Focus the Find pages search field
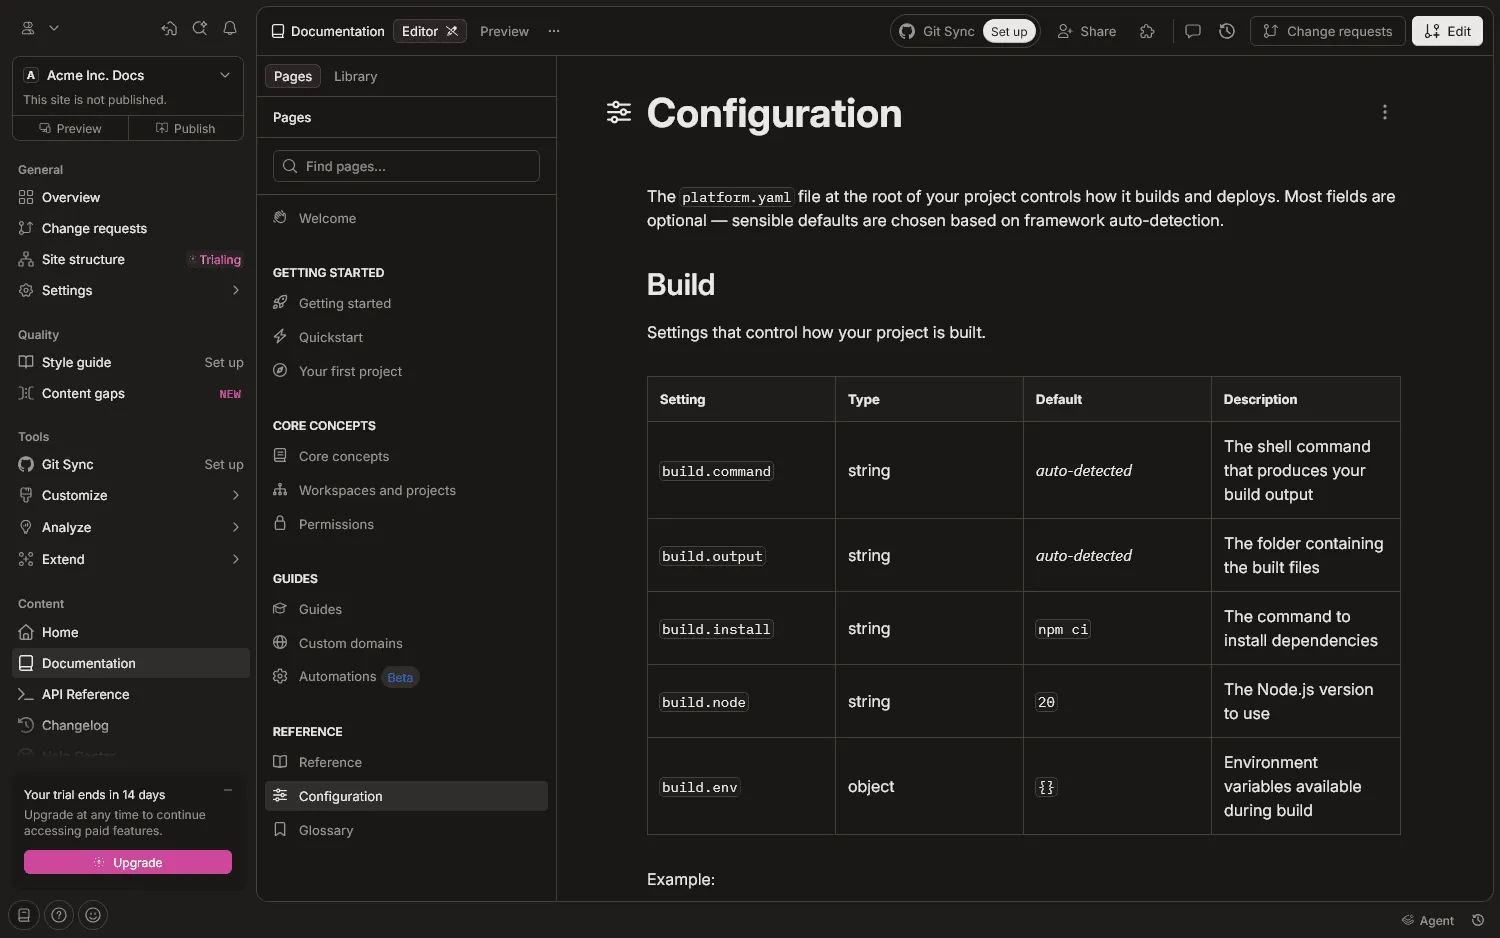This screenshot has width=1500, height=938. (406, 166)
